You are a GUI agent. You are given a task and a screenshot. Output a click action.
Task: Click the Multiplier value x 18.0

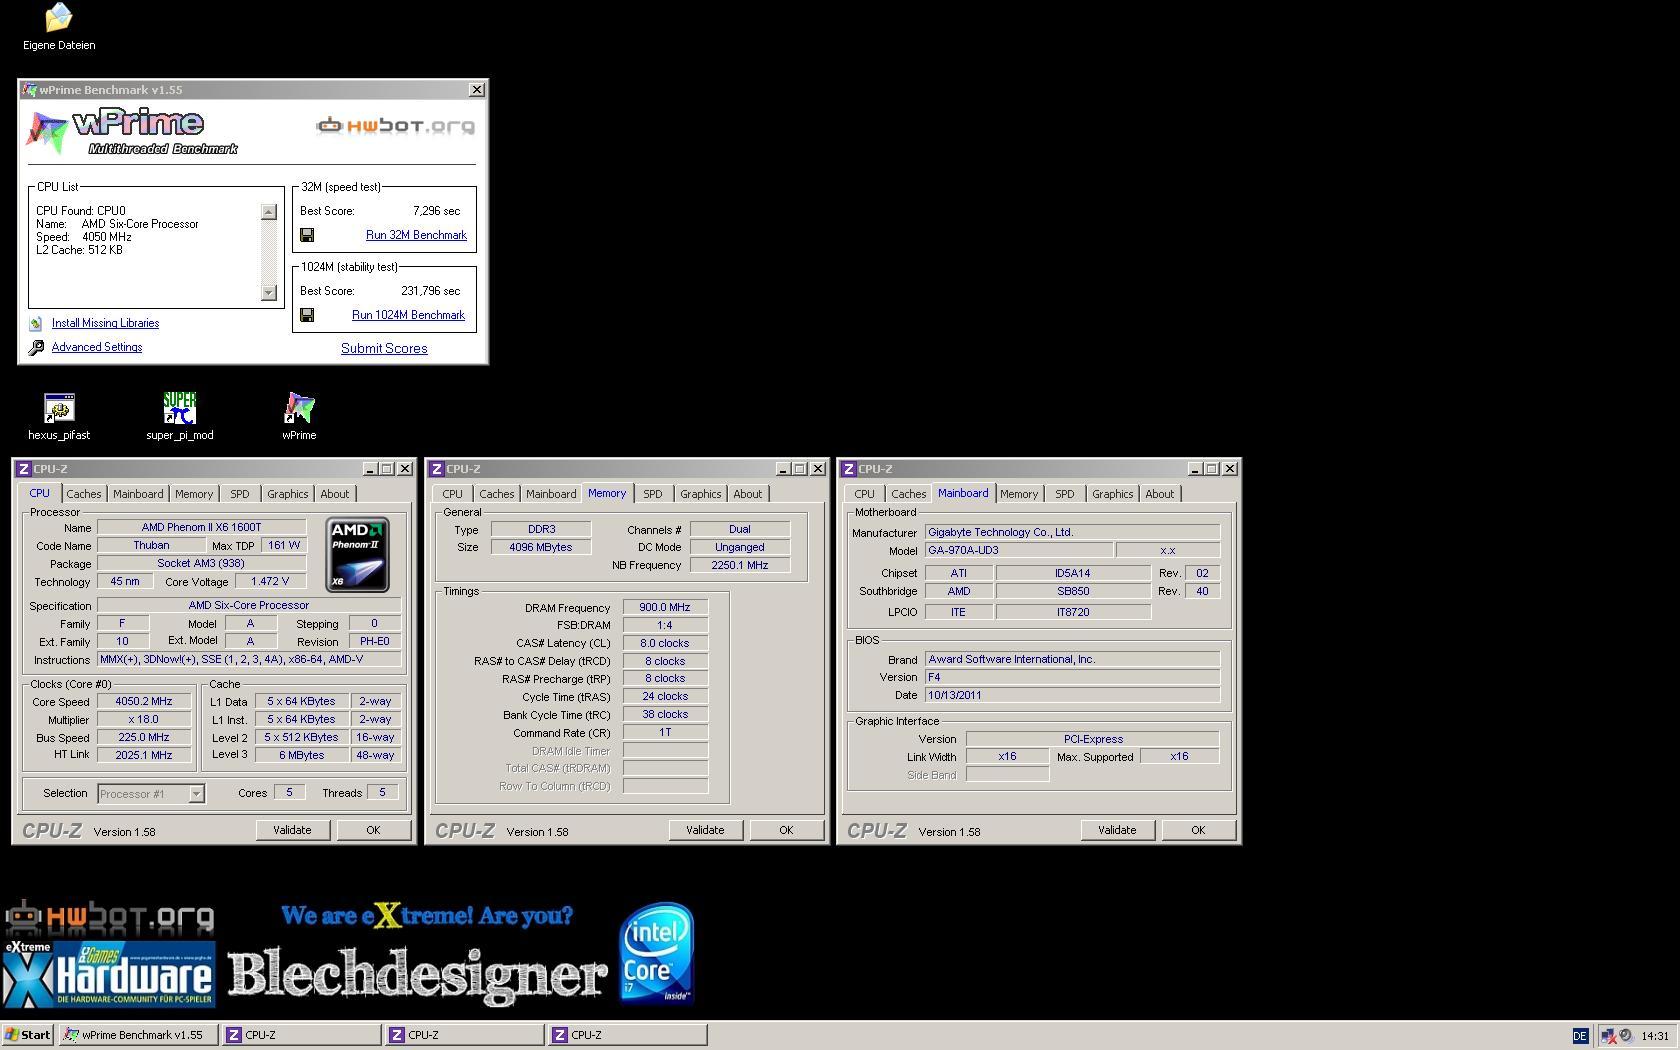coord(144,720)
